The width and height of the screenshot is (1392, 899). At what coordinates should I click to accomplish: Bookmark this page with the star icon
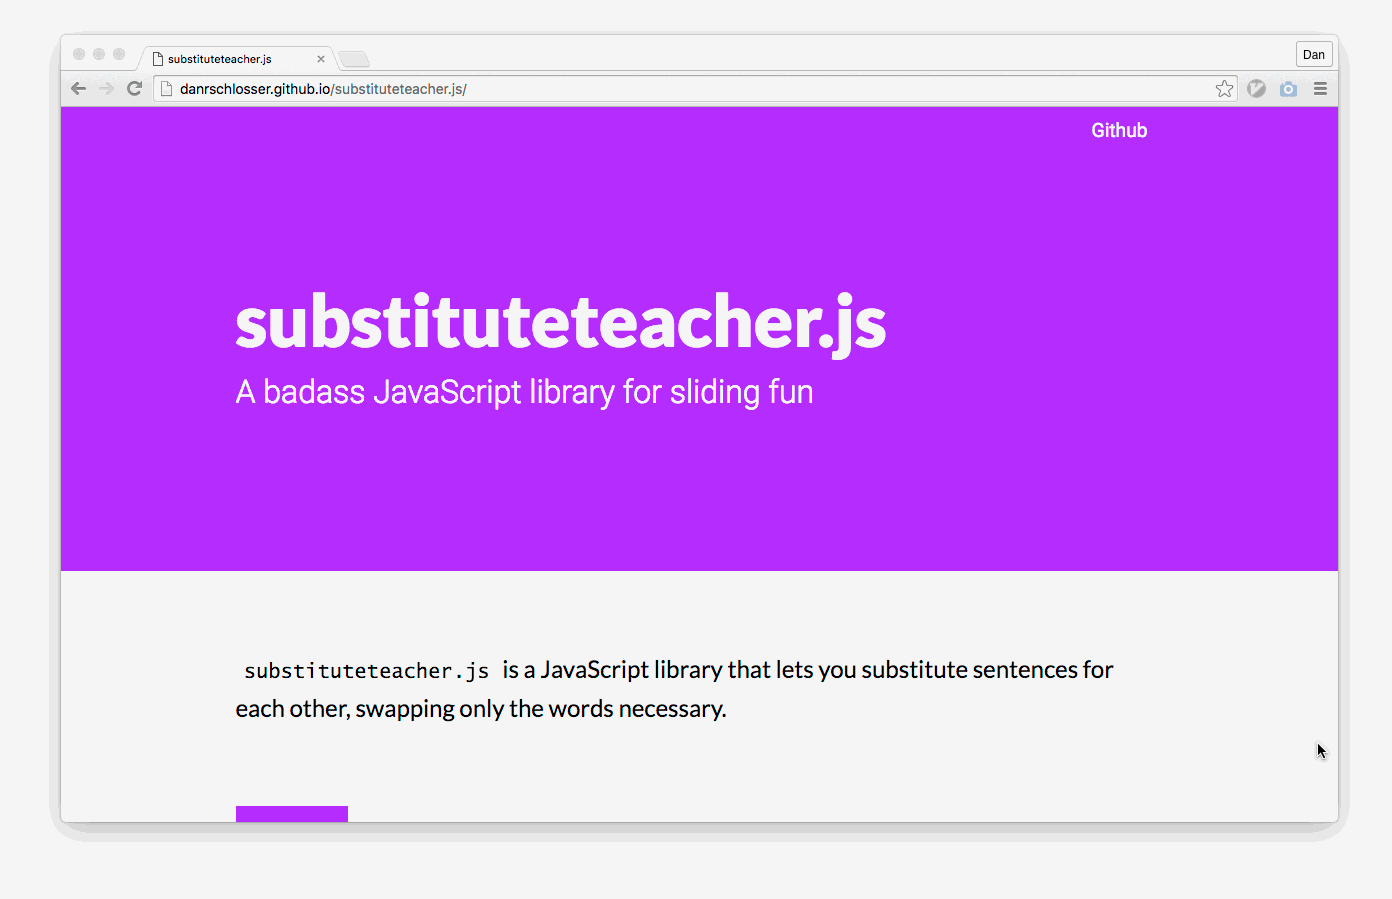[1224, 89]
